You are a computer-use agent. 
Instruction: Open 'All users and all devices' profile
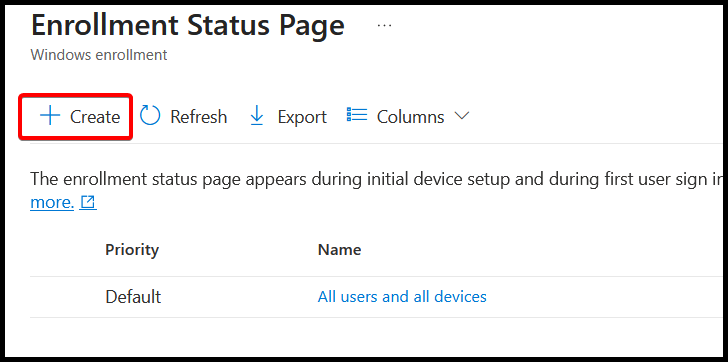402,297
